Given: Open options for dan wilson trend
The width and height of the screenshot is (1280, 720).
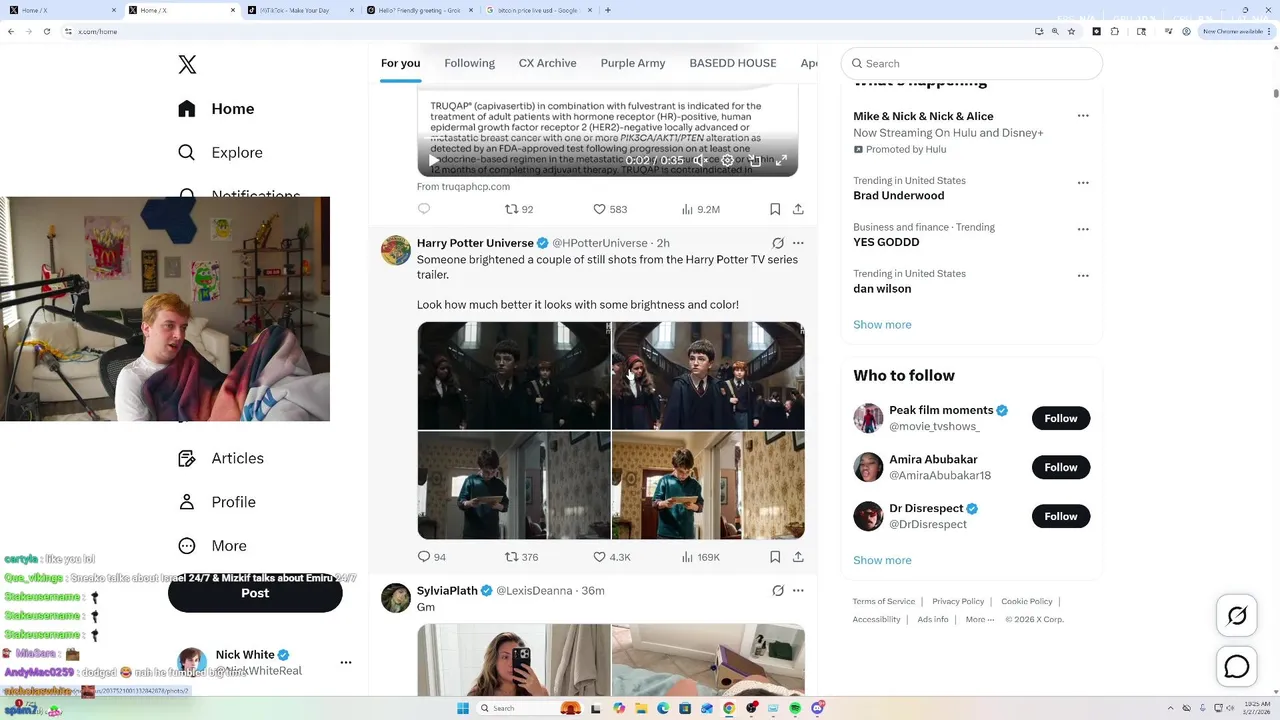Looking at the screenshot, I should [x=1083, y=276].
